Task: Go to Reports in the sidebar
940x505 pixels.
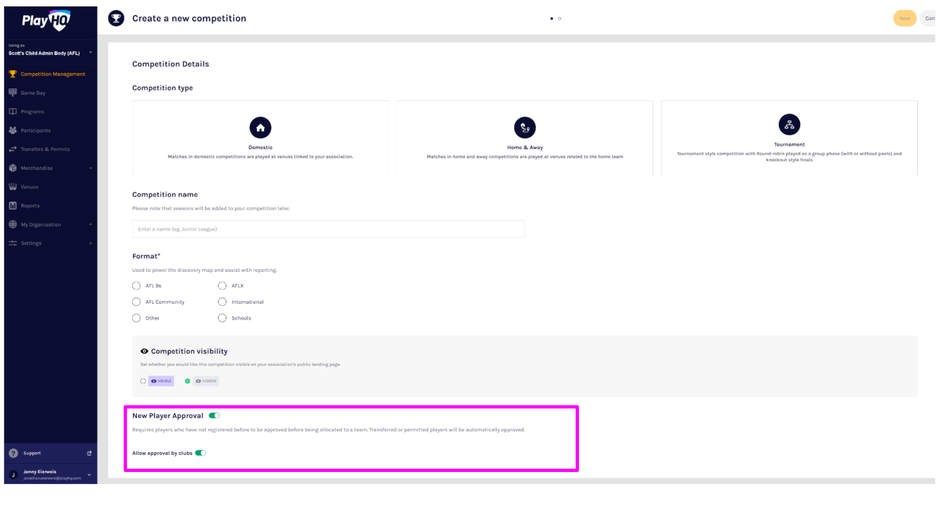Action: pyautogui.click(x=29, y=206)
